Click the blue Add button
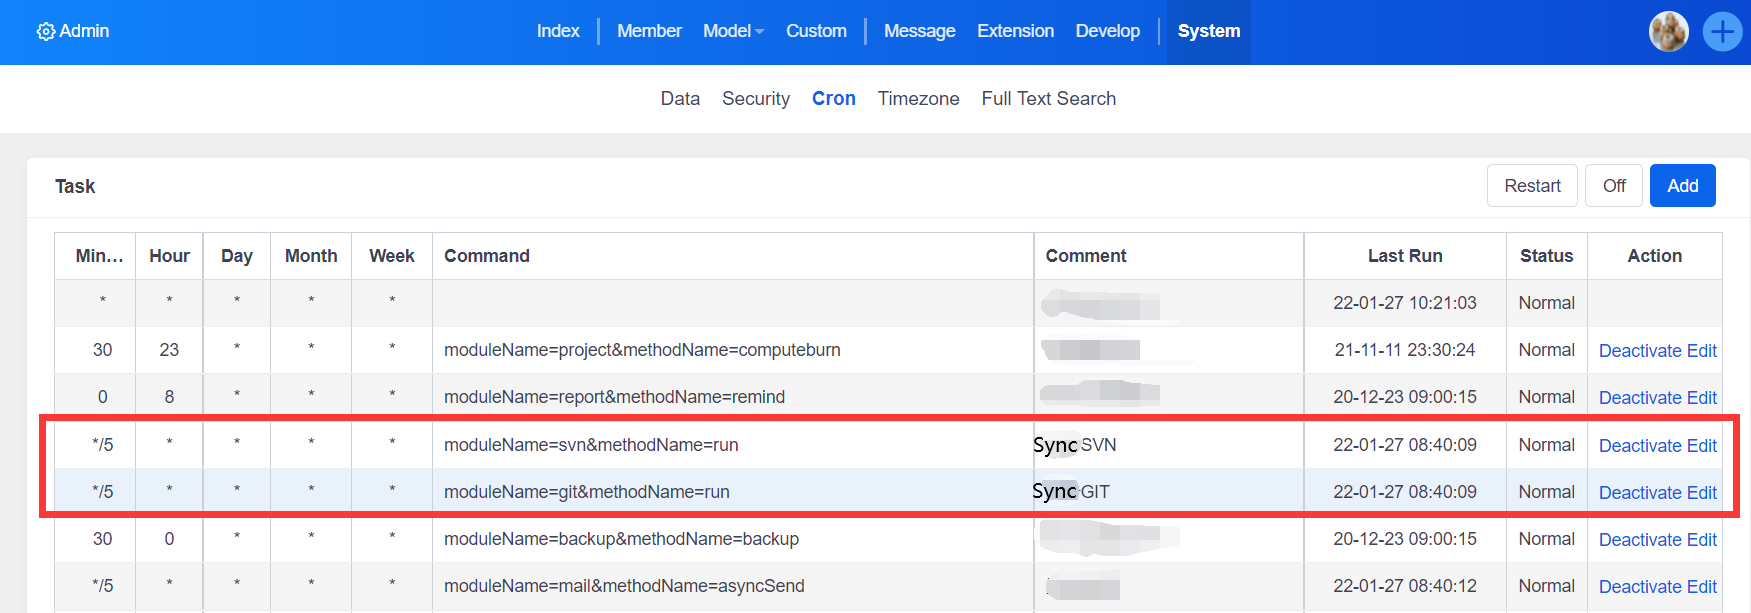The image size is (1751, 613). (x=1682, y=186)
